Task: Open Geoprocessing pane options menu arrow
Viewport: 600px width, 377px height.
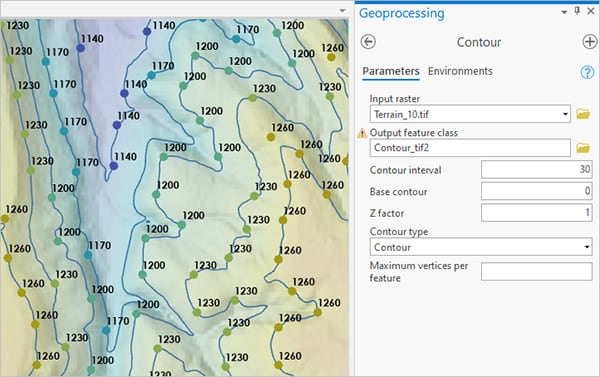Action: click(564, 12)
